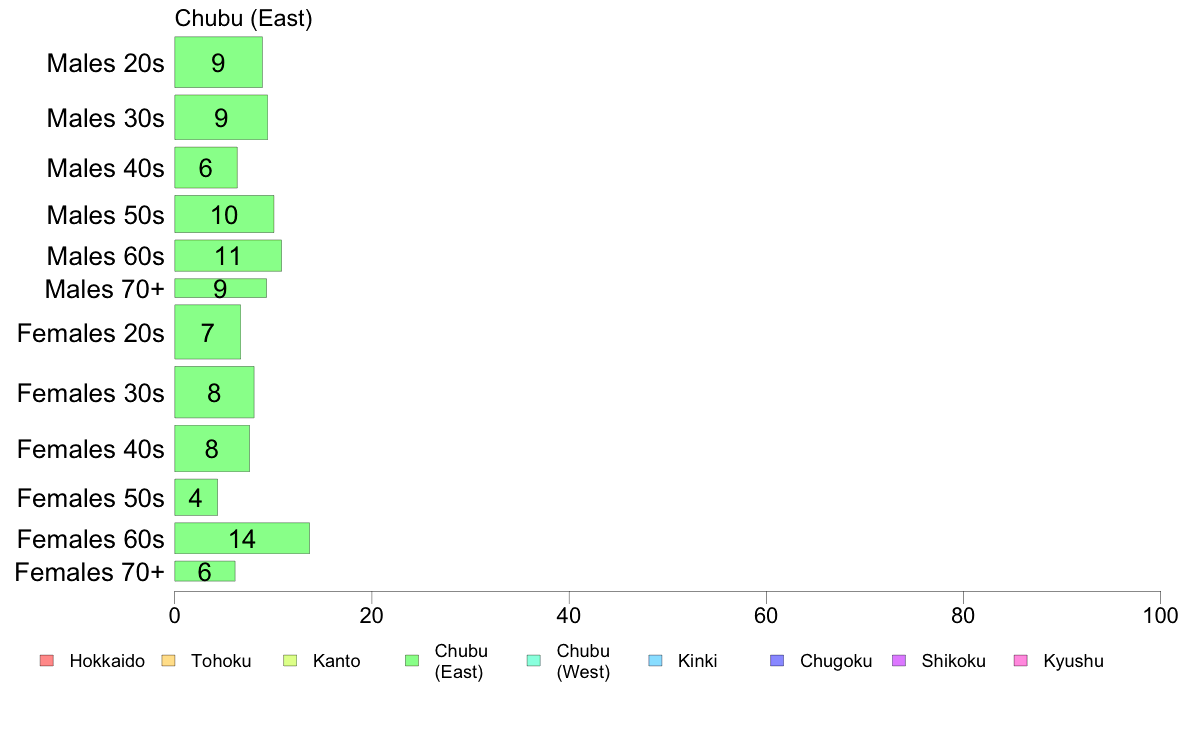
Task: Click the Females 50s bar showing 4
Action: click(196, 497)
